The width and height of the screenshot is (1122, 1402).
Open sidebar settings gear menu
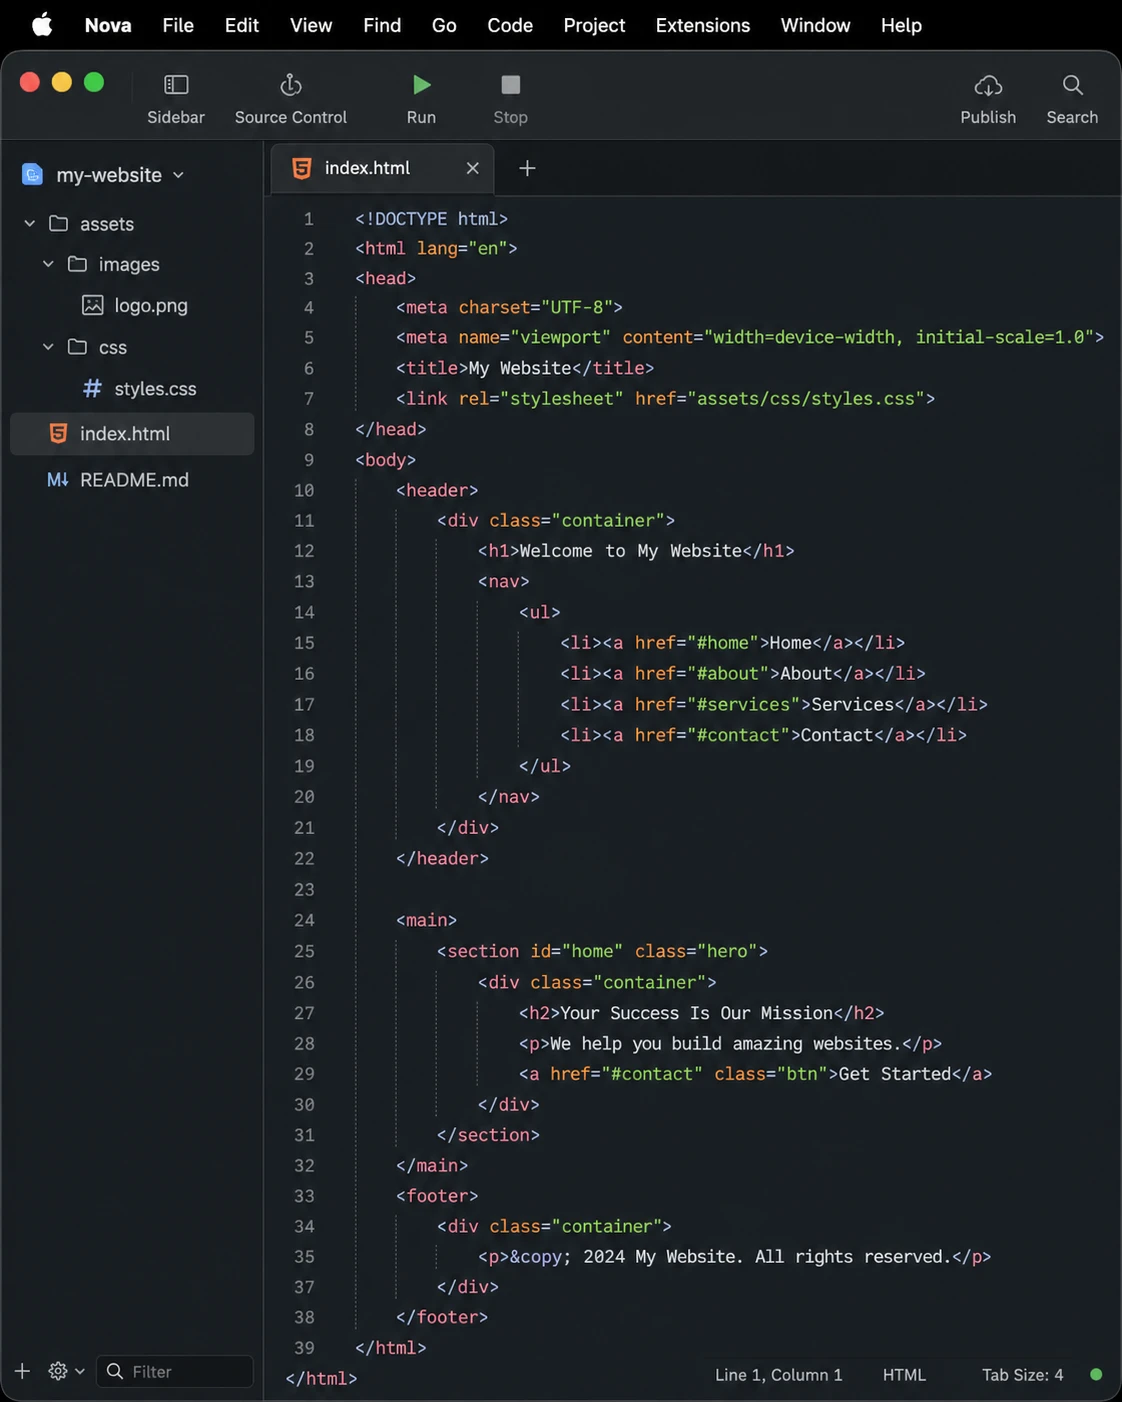(x=58, y=1371)
